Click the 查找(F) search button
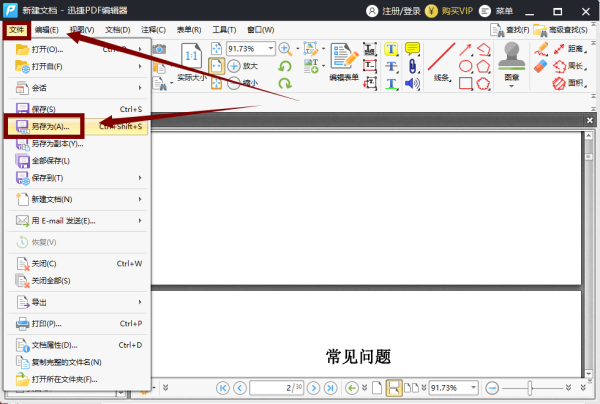Screen dimensions: 600x404 (x=509, y=30)
